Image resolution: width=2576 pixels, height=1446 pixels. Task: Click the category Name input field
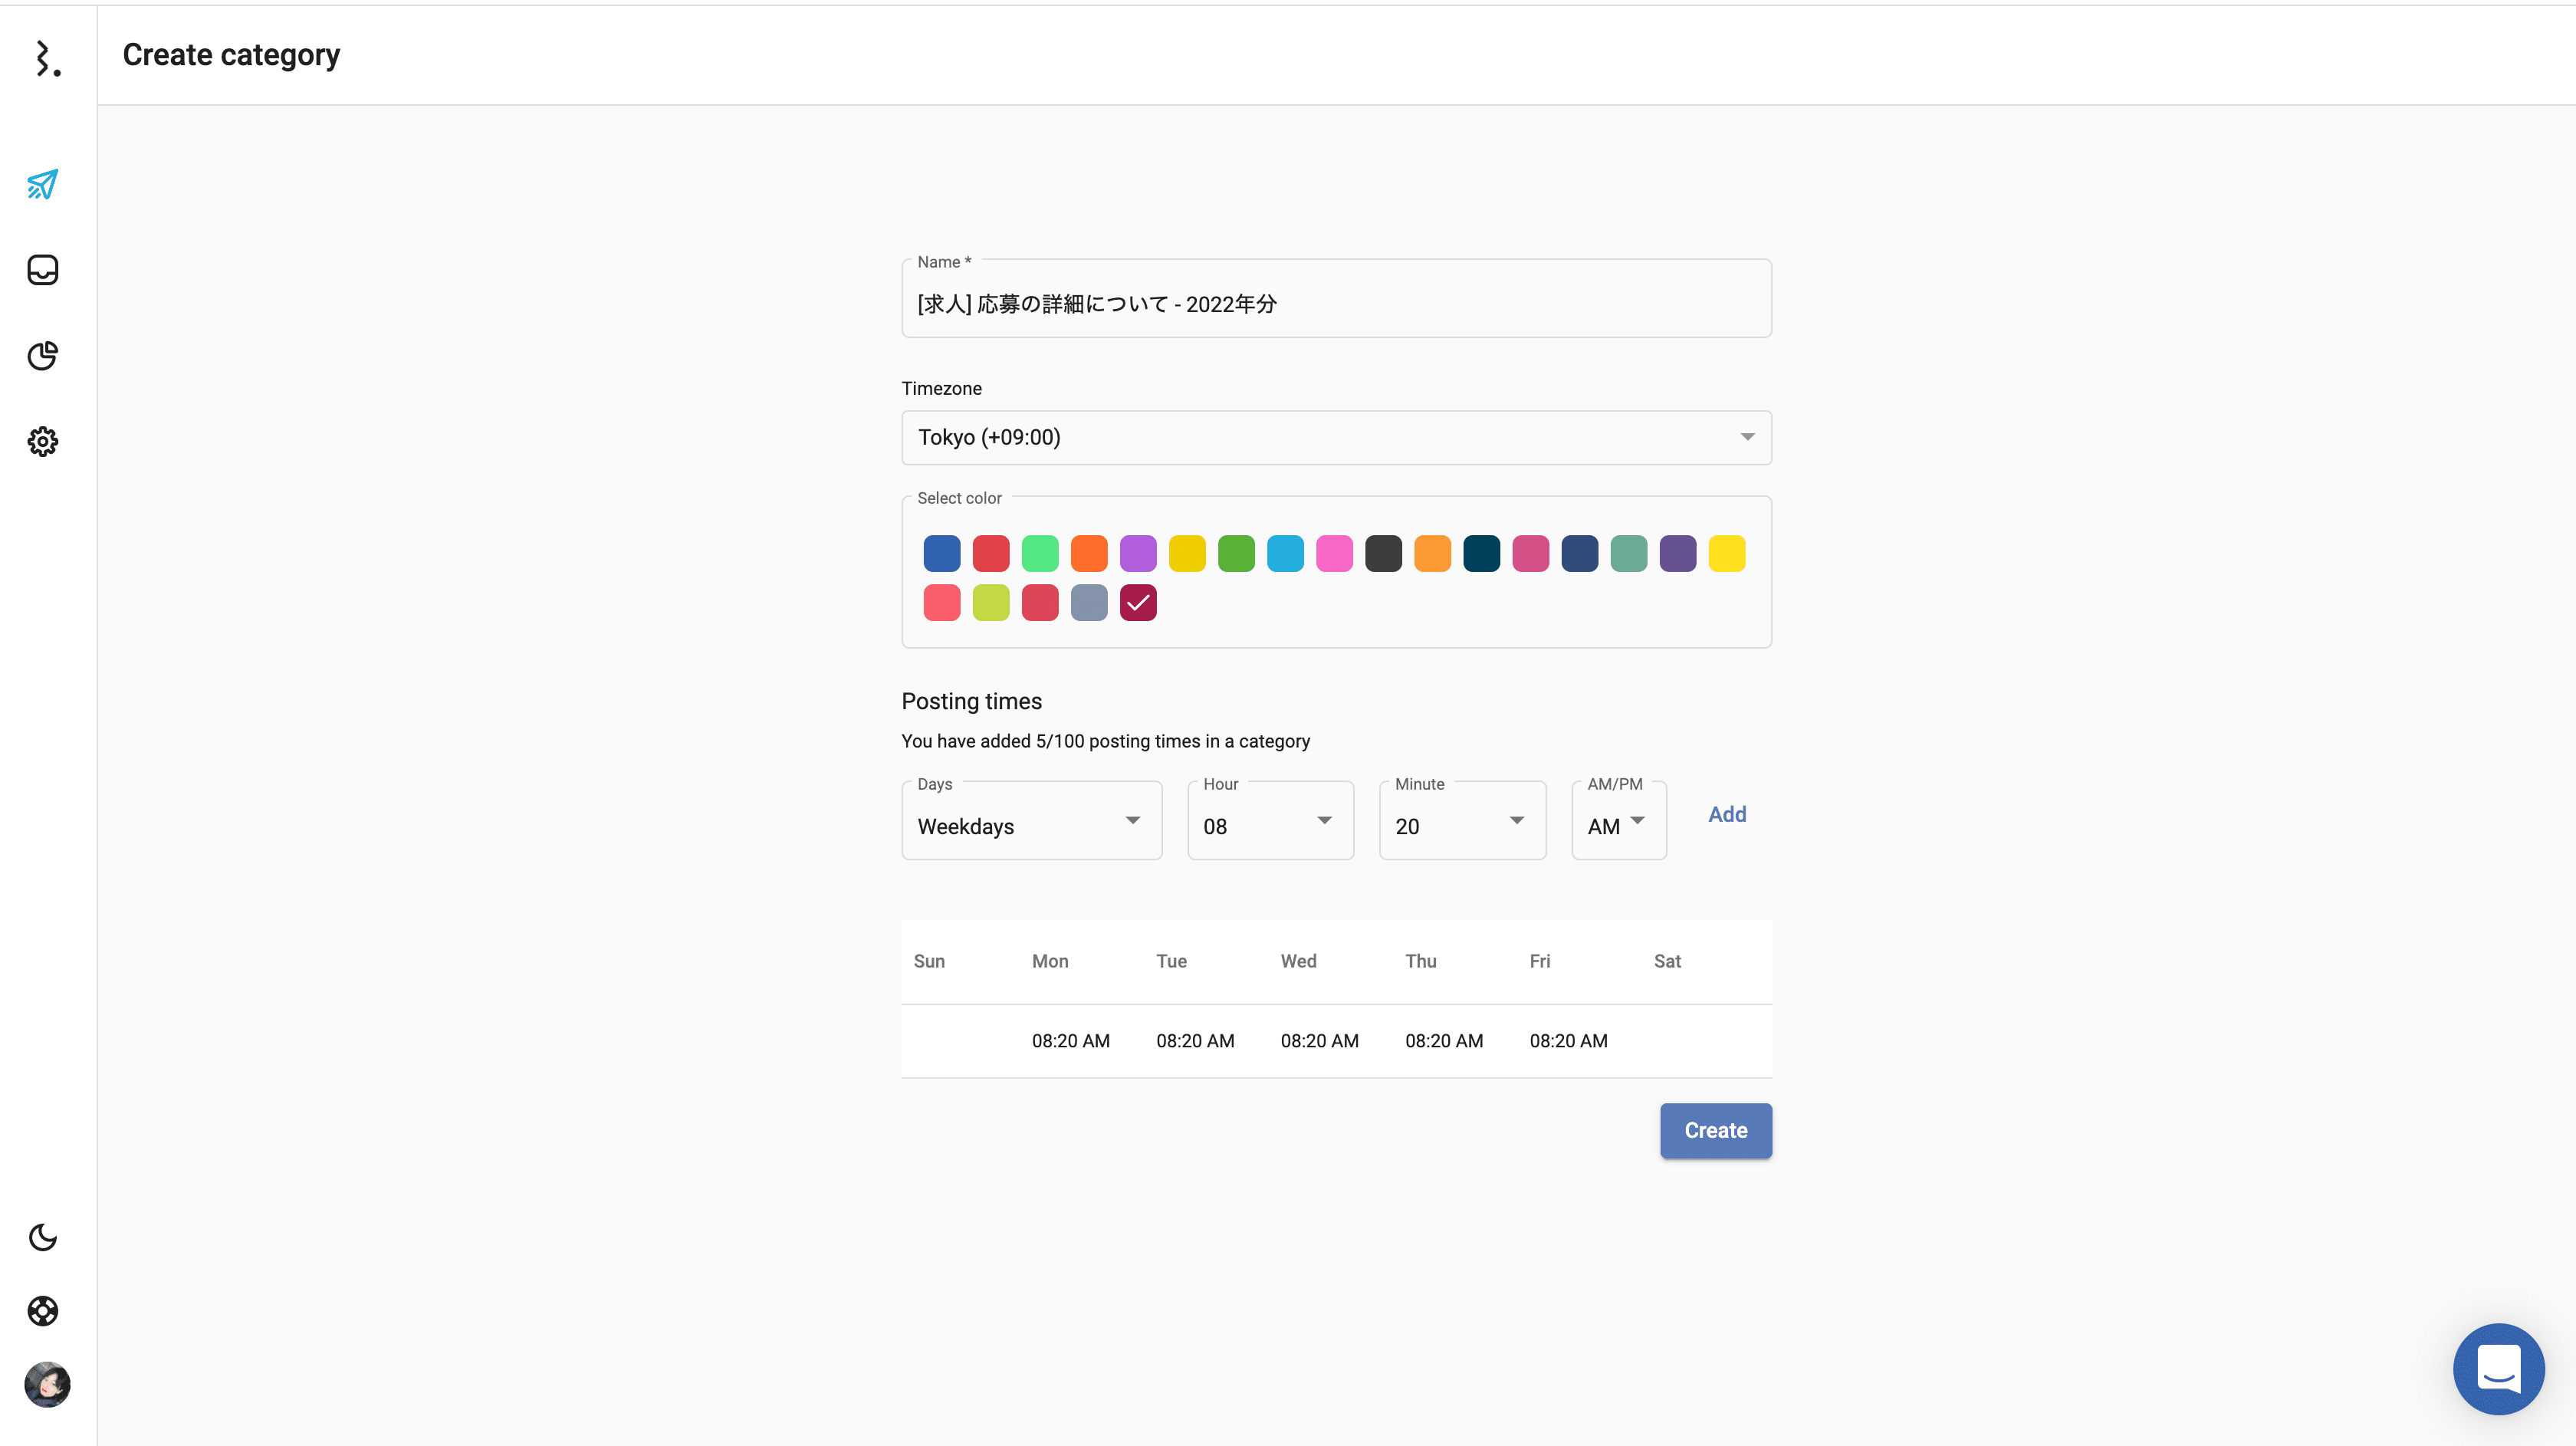[1336, 298]
